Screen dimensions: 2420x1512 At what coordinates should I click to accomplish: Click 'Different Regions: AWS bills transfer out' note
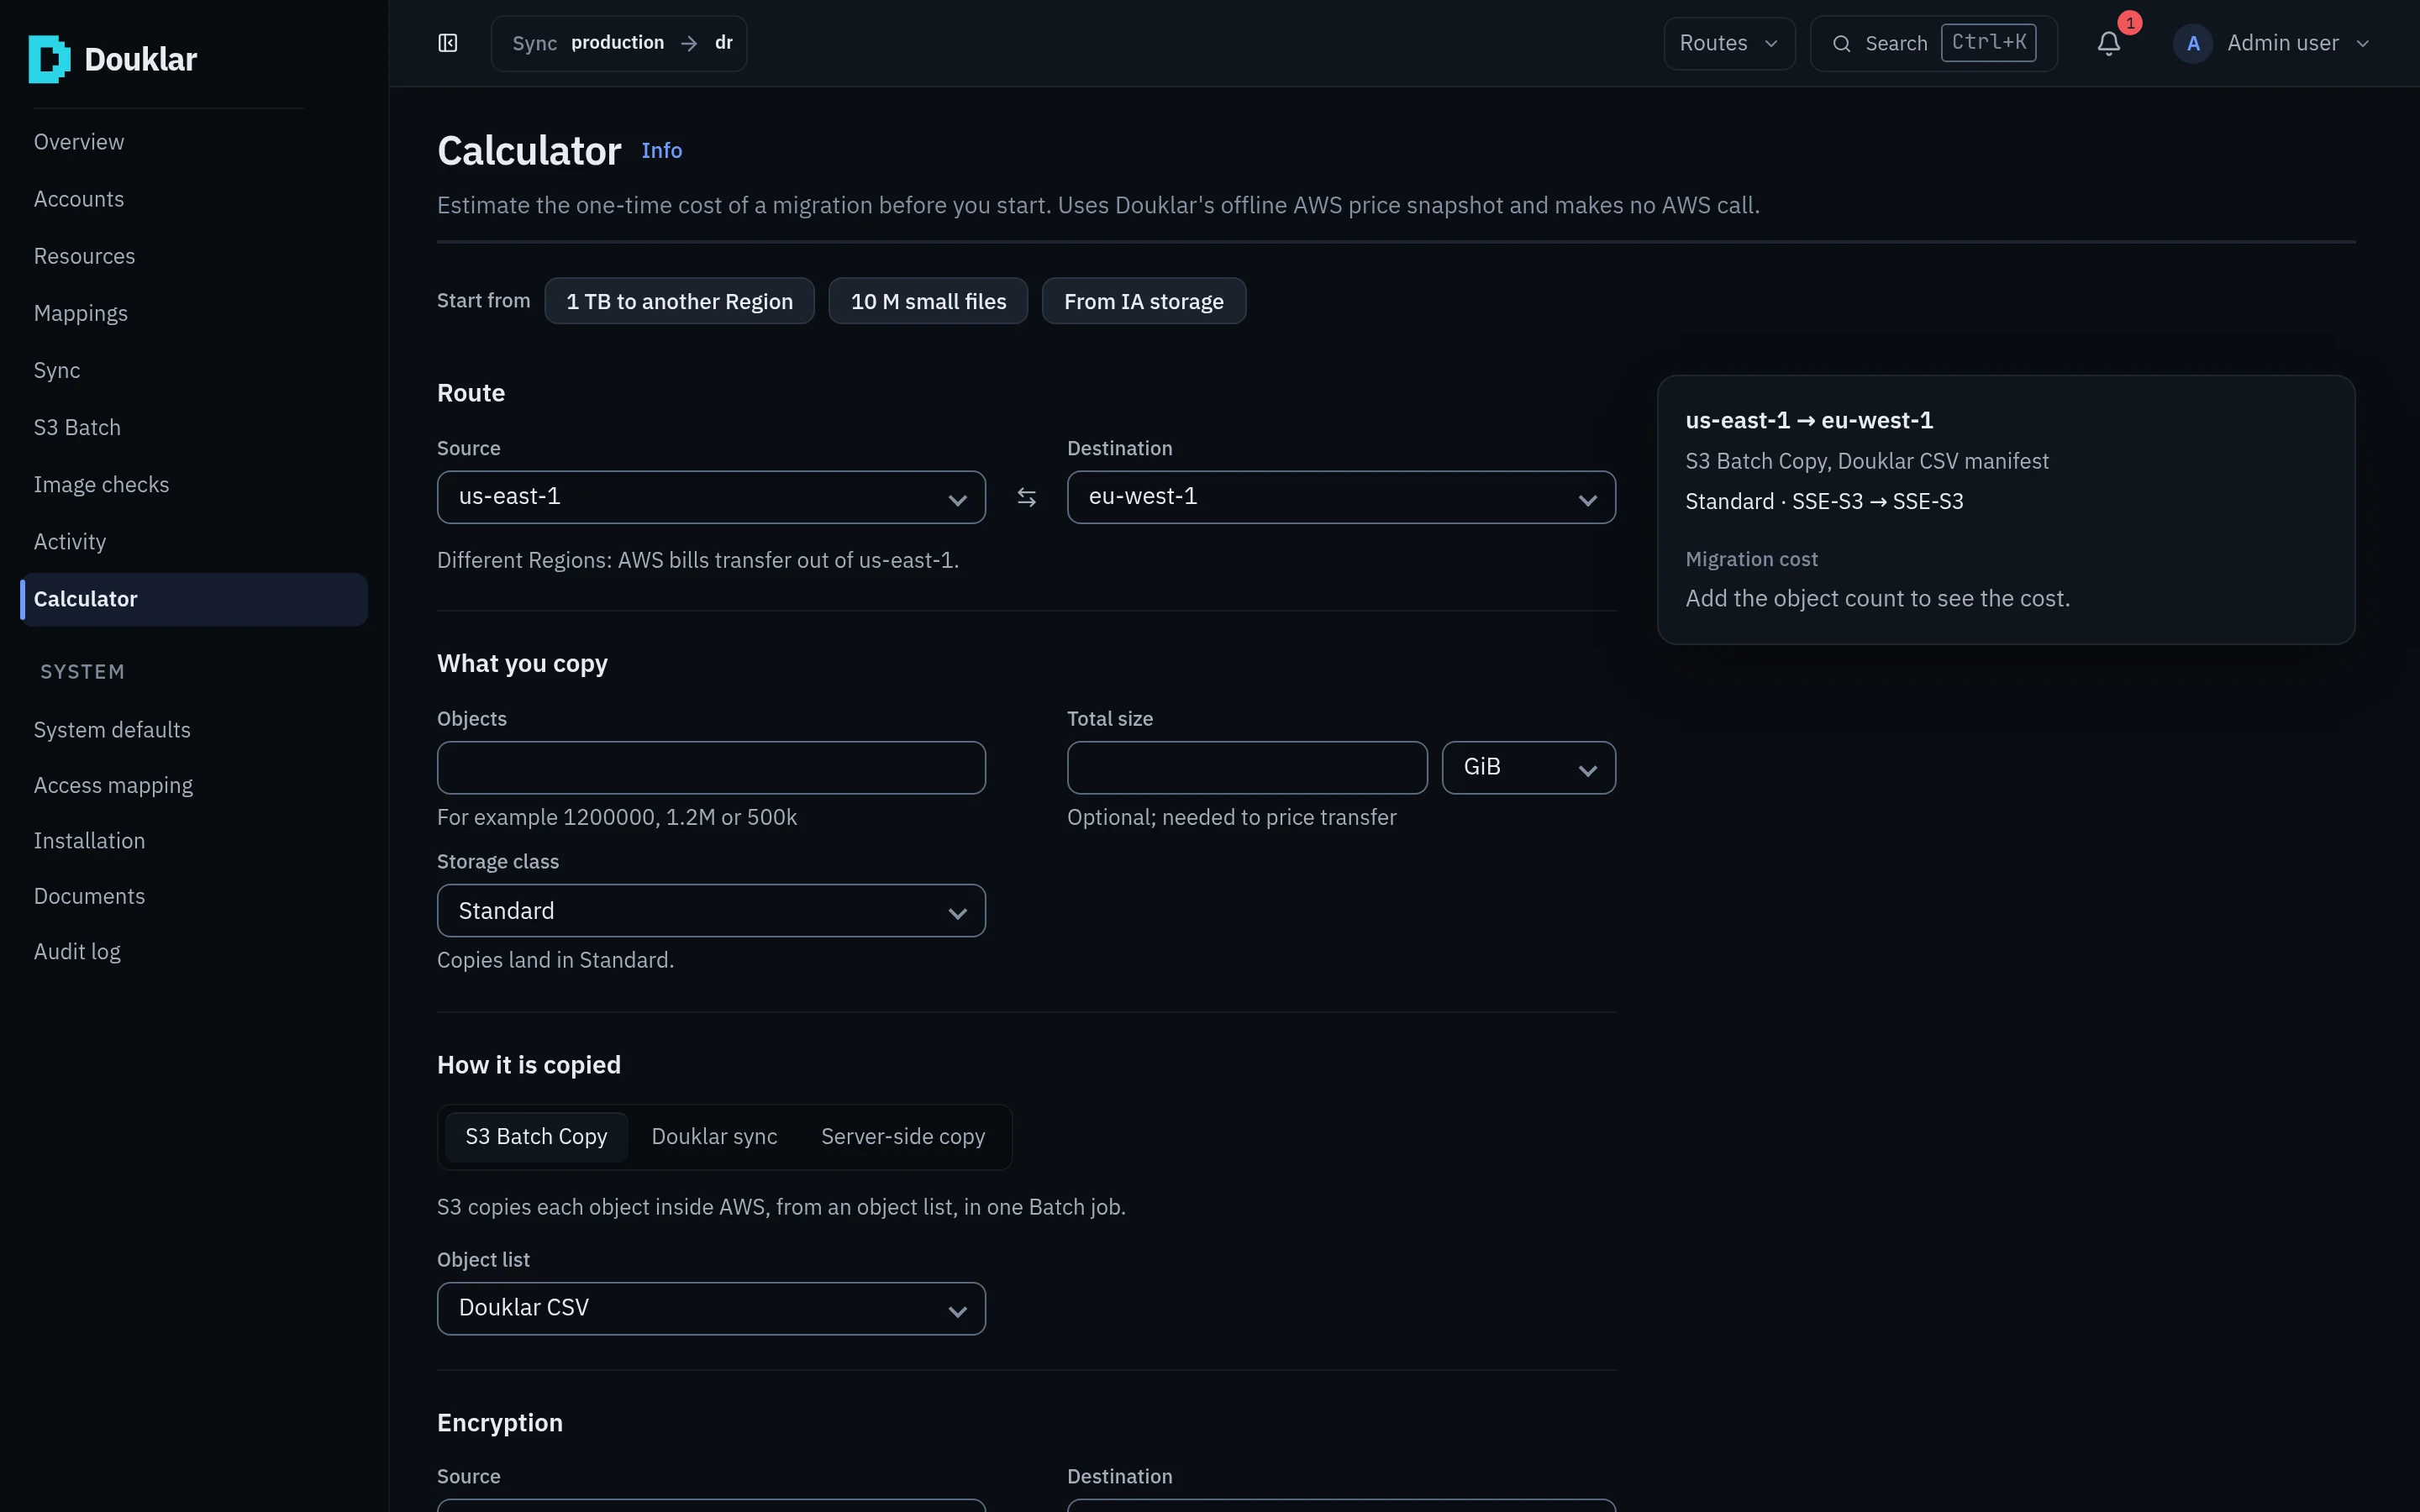pos(697,560)
